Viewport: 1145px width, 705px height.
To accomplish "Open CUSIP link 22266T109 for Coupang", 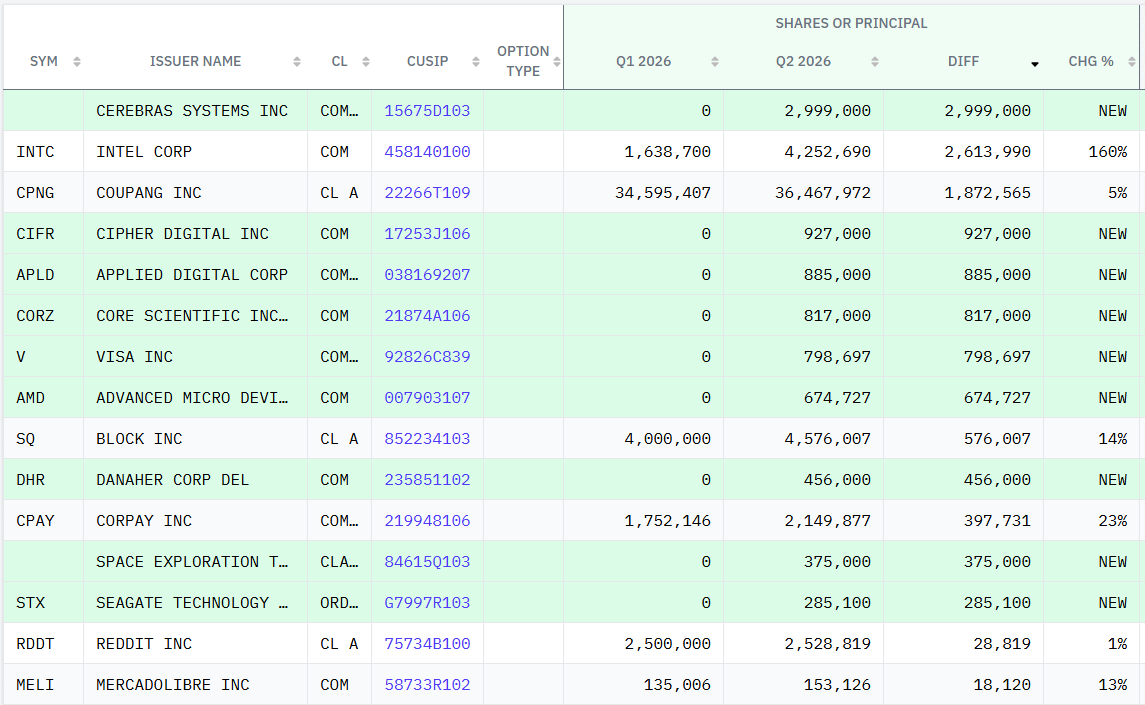I will pyautogui.click(x=427, y=193).
